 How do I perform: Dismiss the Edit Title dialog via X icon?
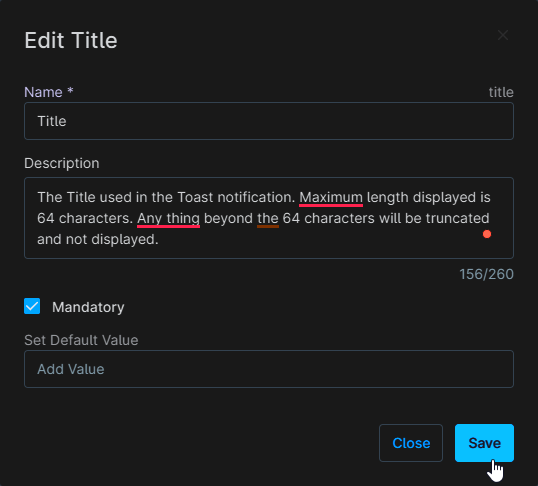pyautogui.click(x=503, y=35)
